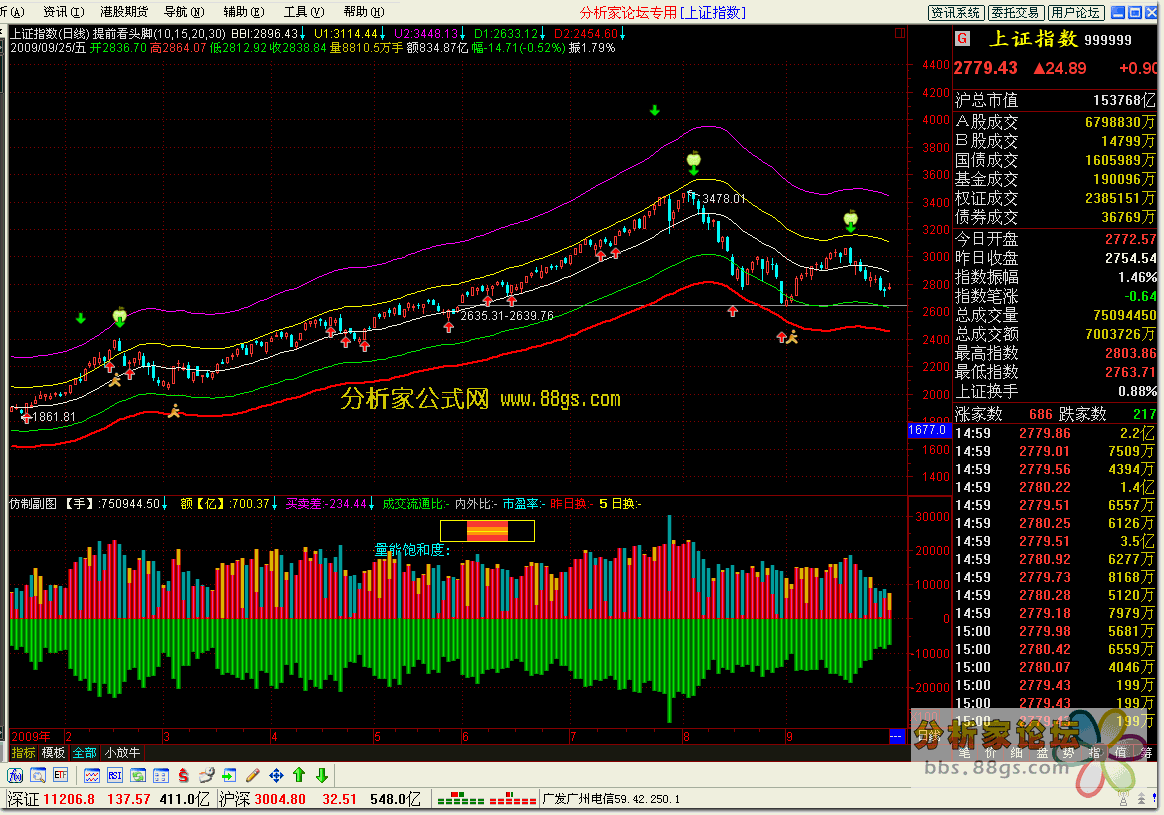Open the 工具(V) menu
The height and width of the screenshot is (815, 1164).
[x=304, y=12]
